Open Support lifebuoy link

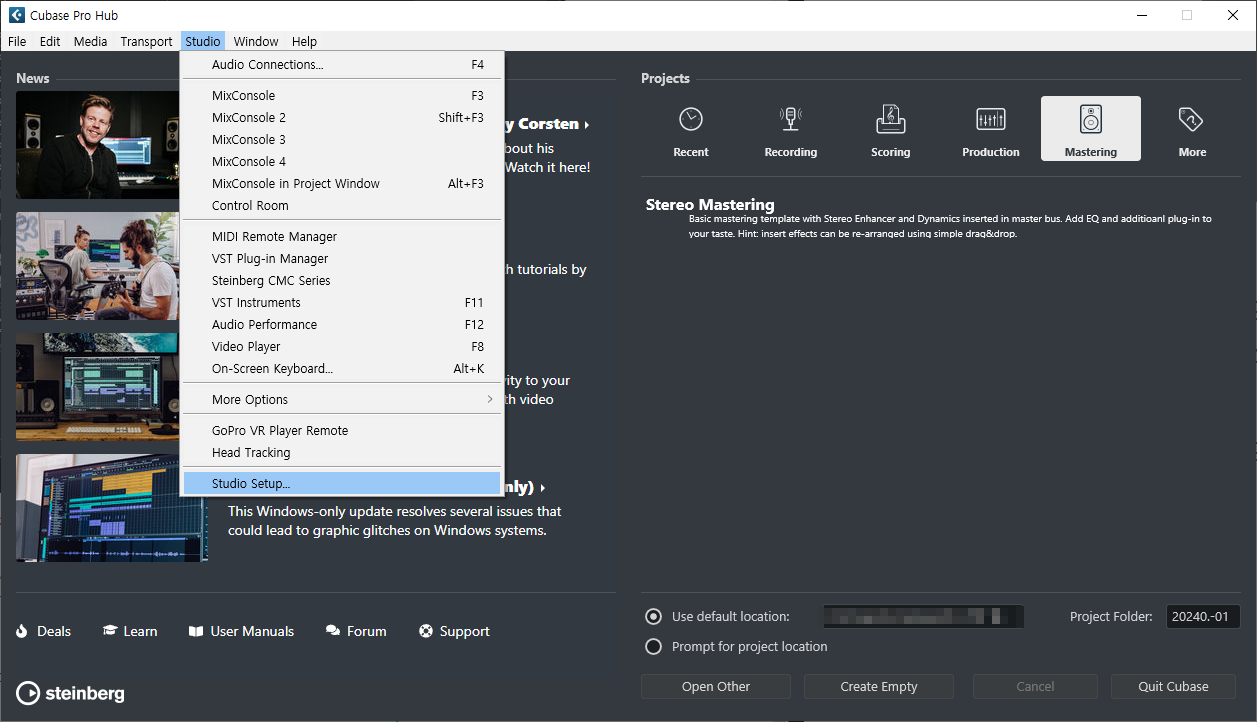click(454, 631)
